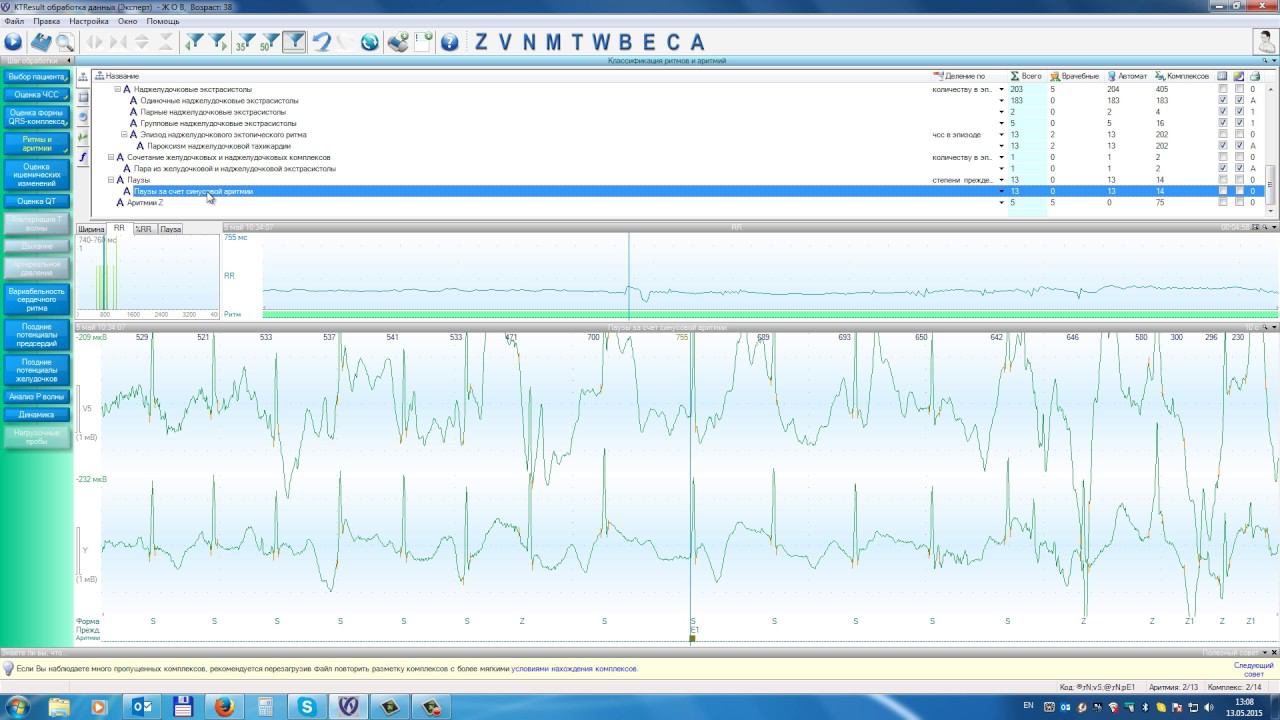Open the Окно menu
1280x720 pixels.
128,20
